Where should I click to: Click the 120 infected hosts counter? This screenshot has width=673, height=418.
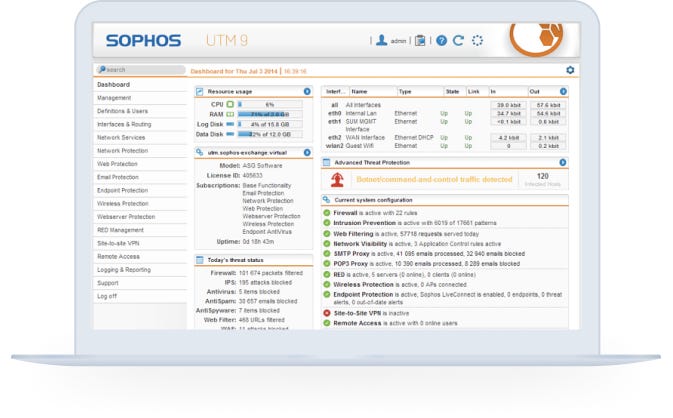(x=543, y=179)
